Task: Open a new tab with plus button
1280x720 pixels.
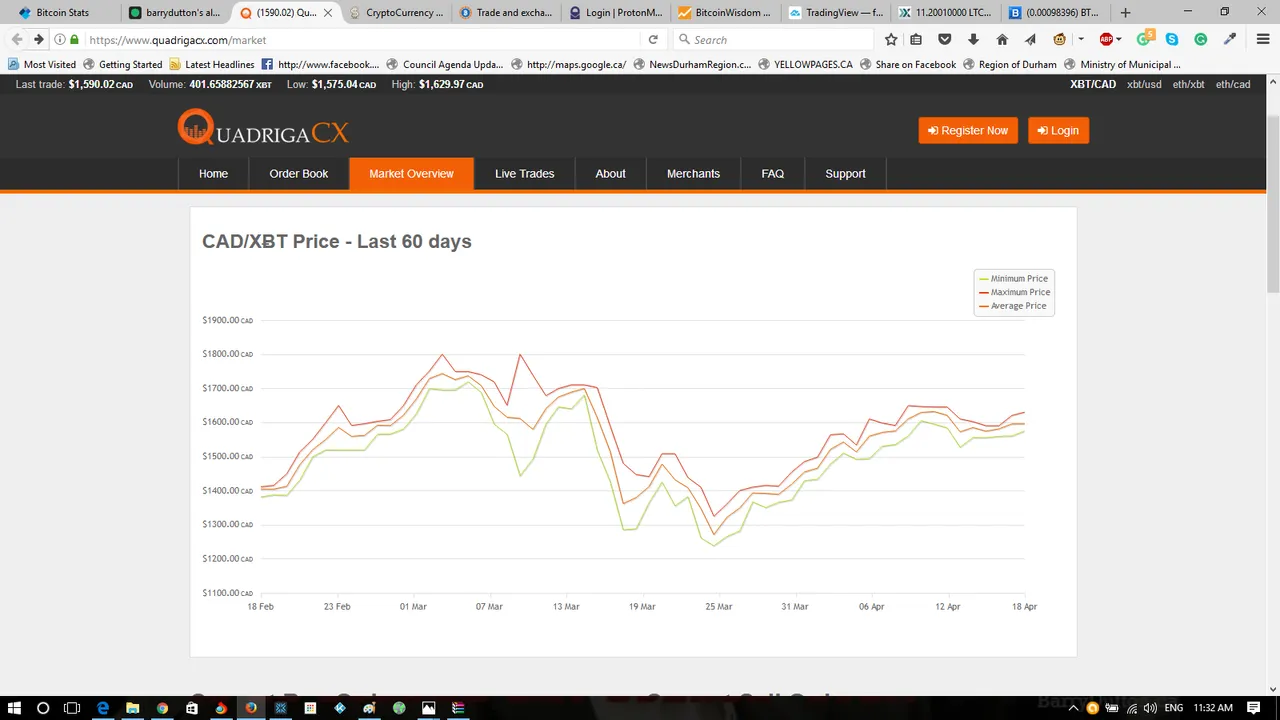Action: pos(1125,13)
